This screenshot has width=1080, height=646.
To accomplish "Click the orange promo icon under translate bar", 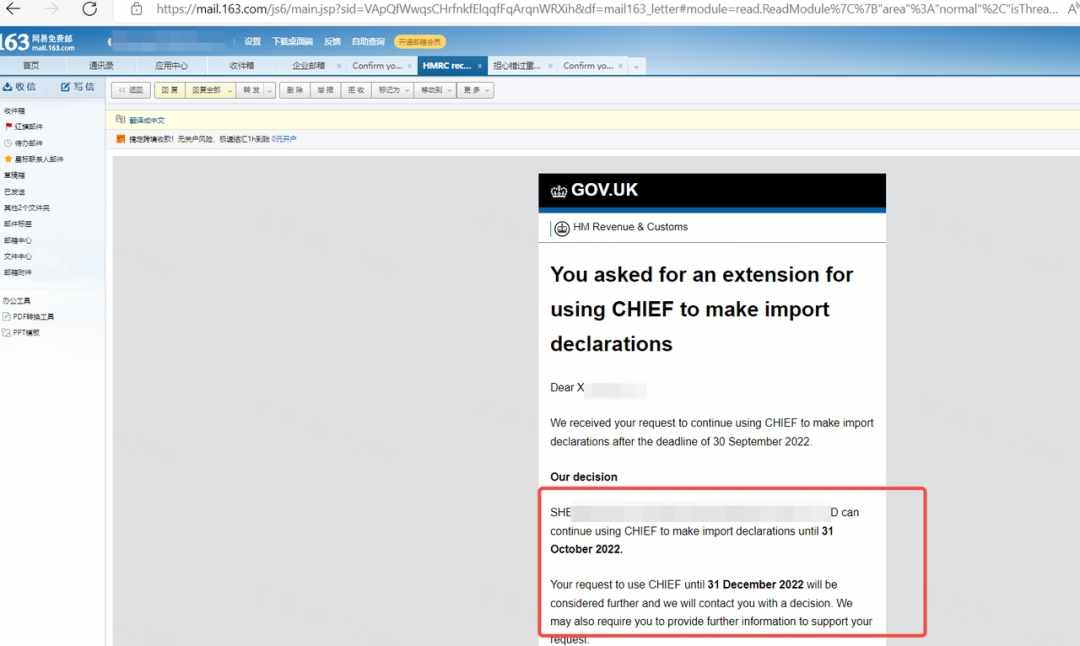I will (121, 138).
